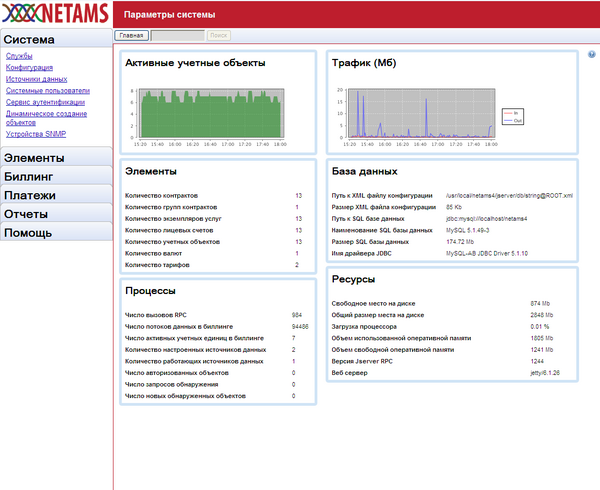Open Сервис аутентификации link
This screenshot has width=600, height=490.
click(45, 101)
